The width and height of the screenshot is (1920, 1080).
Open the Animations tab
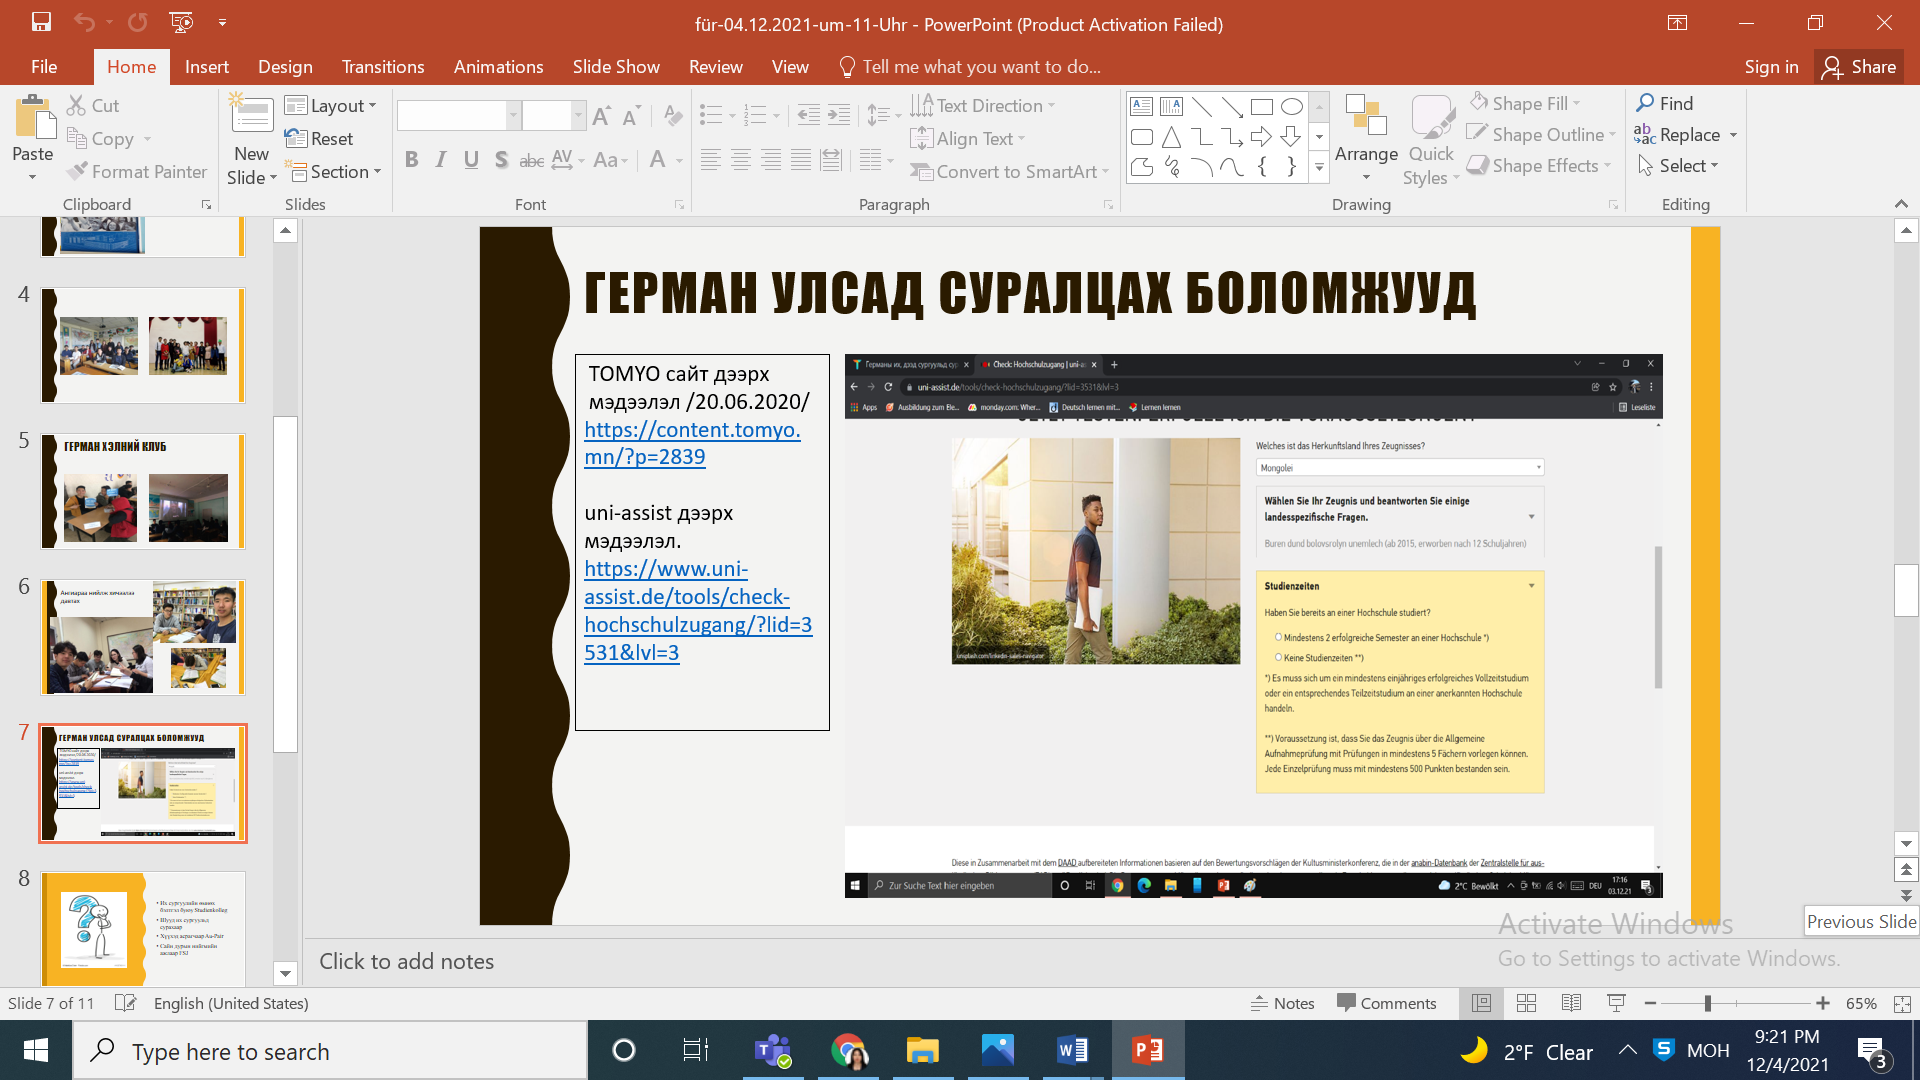click(498, 67)
